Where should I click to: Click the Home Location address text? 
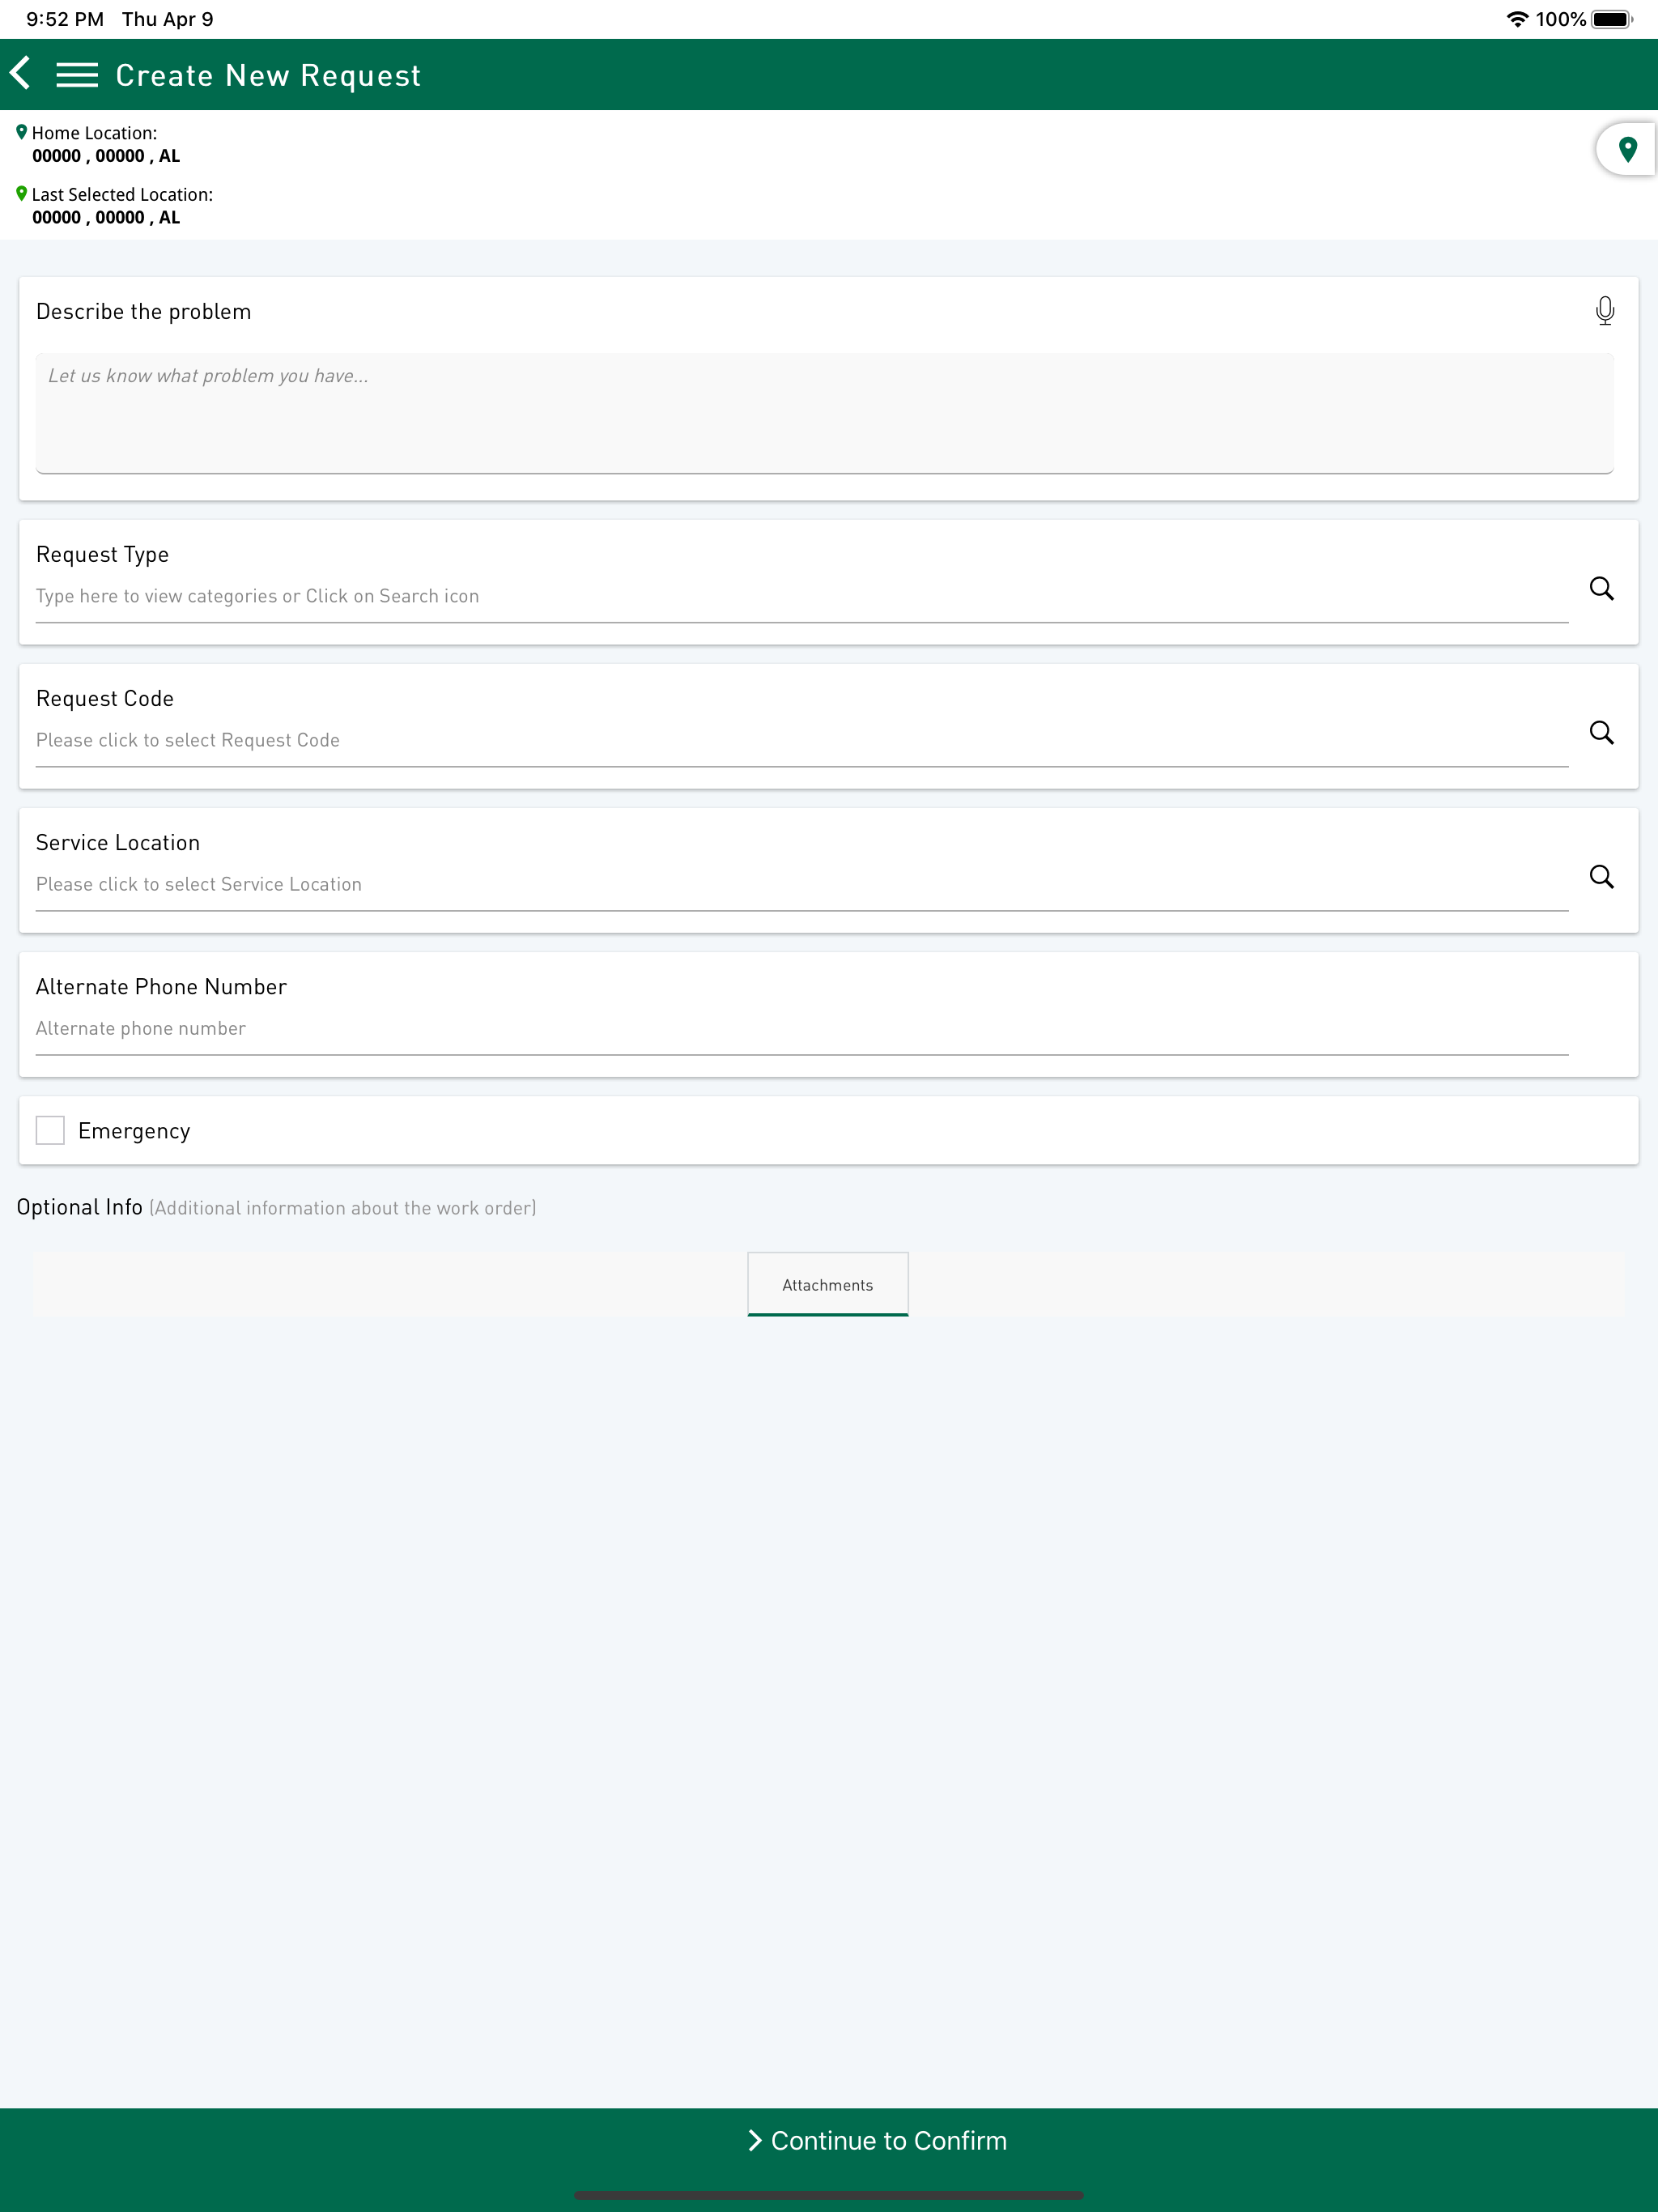105,155
